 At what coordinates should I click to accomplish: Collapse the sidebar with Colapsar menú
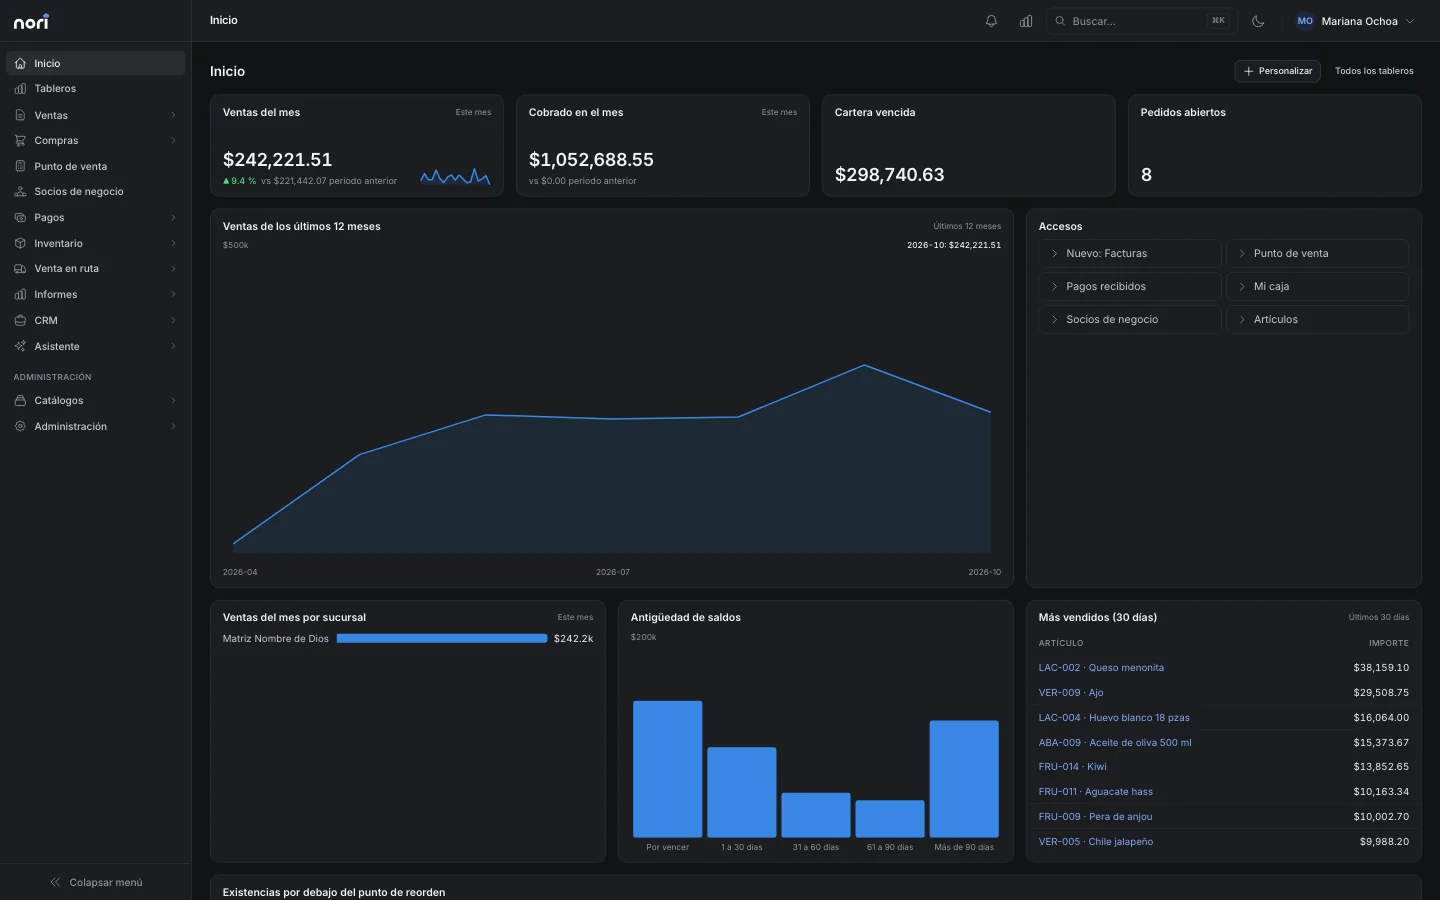click(96, 882)
